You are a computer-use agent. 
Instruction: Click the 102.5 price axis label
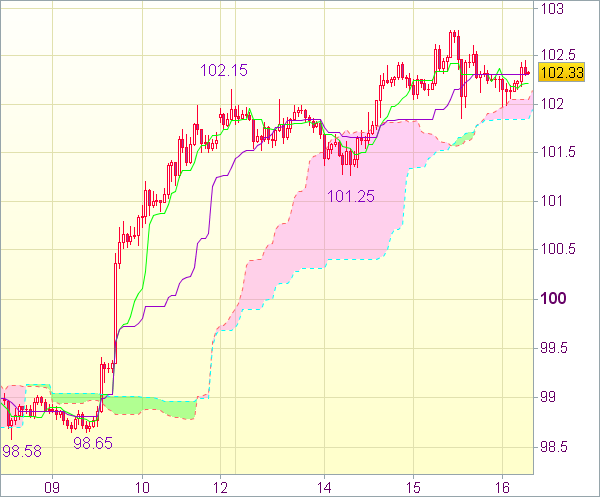pyautogui.click(x=558, y=55)
